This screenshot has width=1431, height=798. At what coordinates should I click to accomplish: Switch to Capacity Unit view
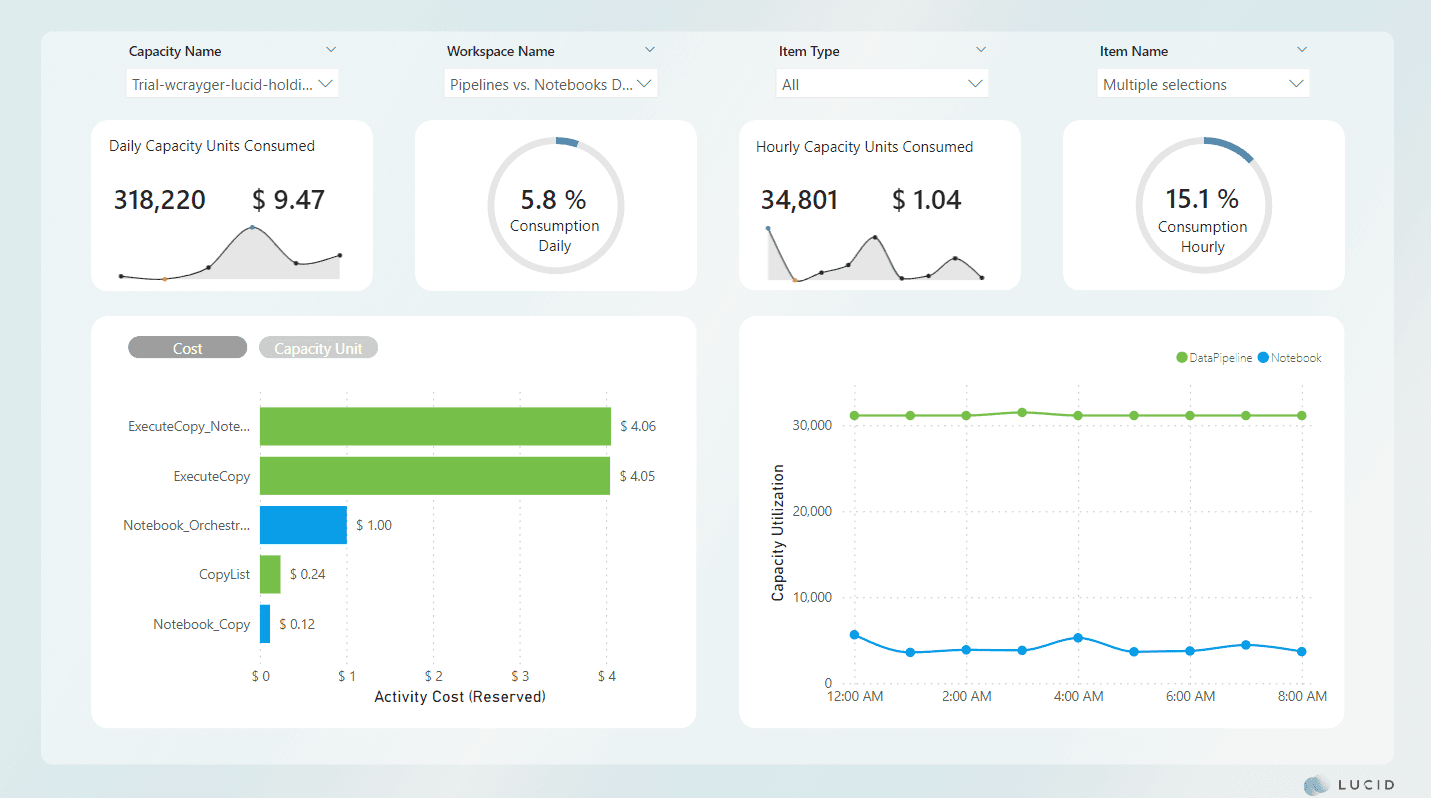[x=318, y=347]
